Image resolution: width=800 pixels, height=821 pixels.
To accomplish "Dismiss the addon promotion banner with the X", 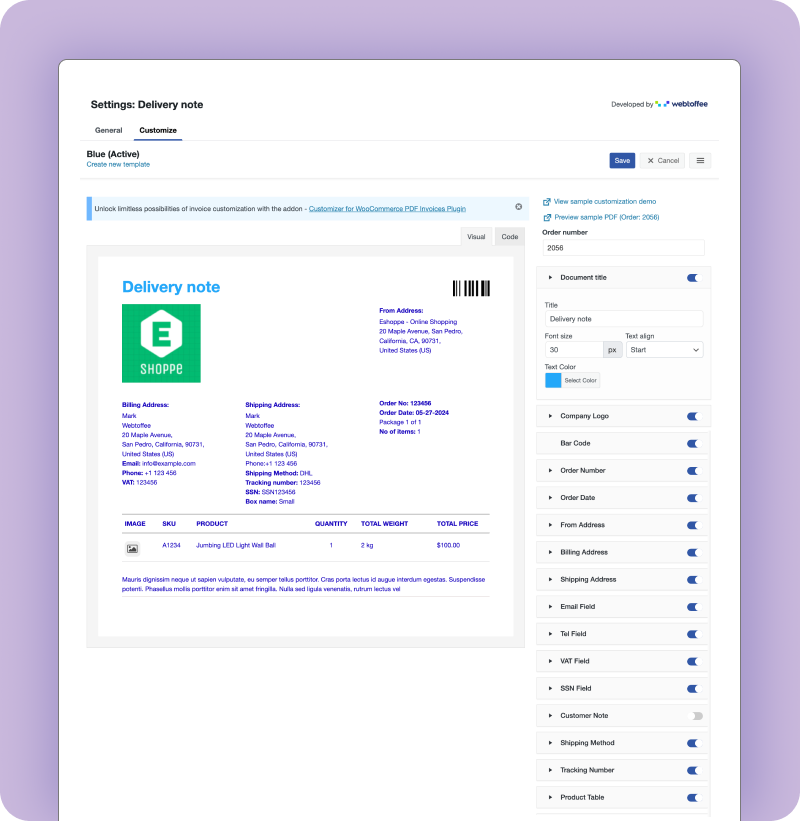I will point(518,207).
